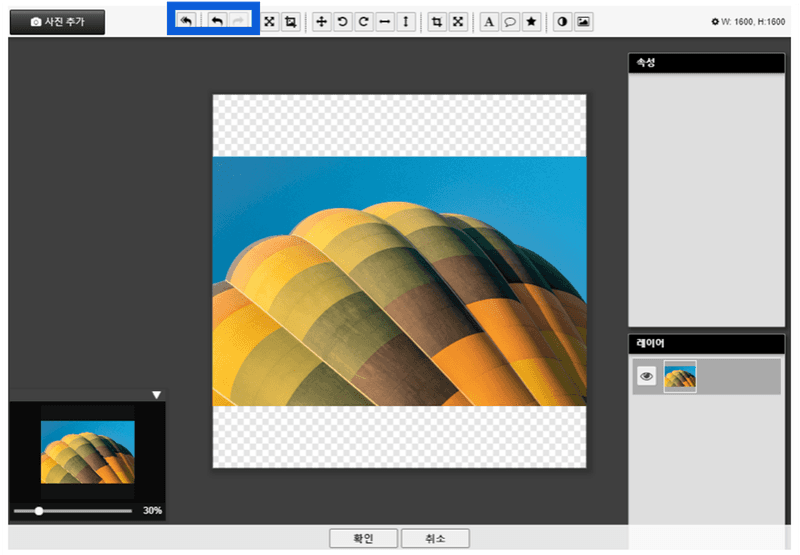Rotate image clockwise using toolbar icon
The height and width of the screenshot is (555, 800).
pyautogui.click(x=363, y=21)
